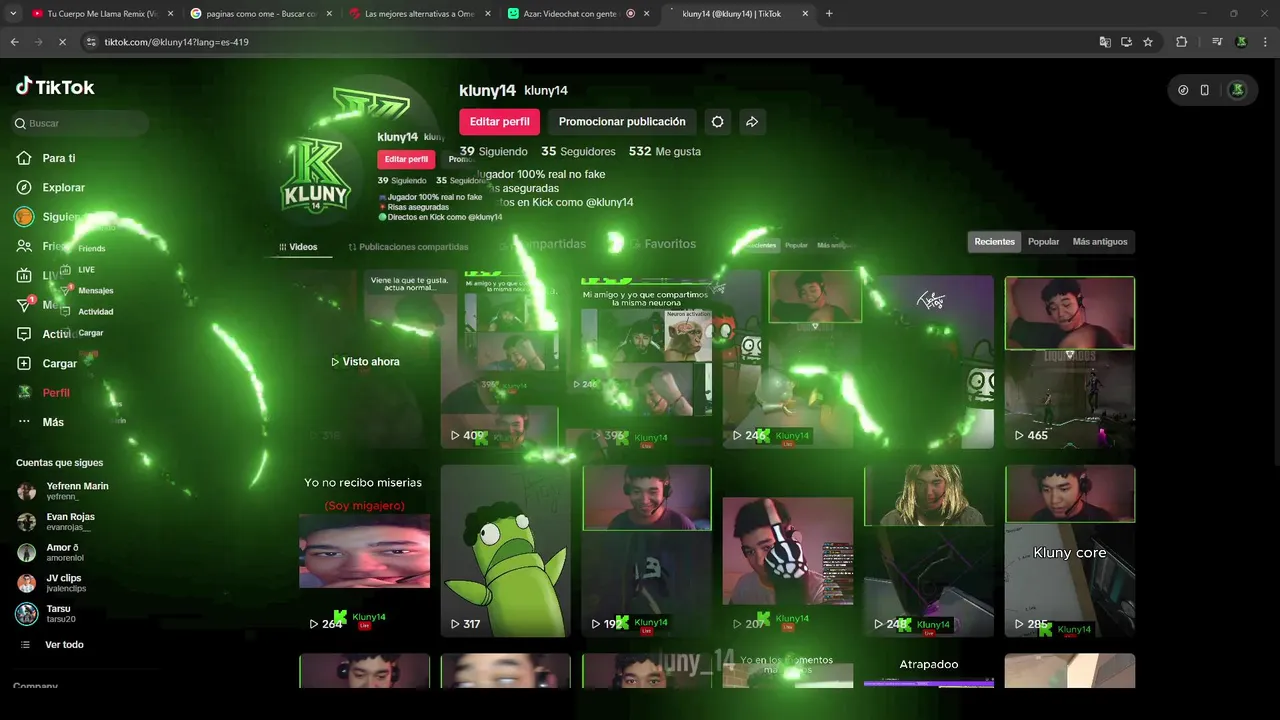The width and height of the screenshot is (1280, 720).
Task: Open the Kluny core video
Action: click(1070, 551)
